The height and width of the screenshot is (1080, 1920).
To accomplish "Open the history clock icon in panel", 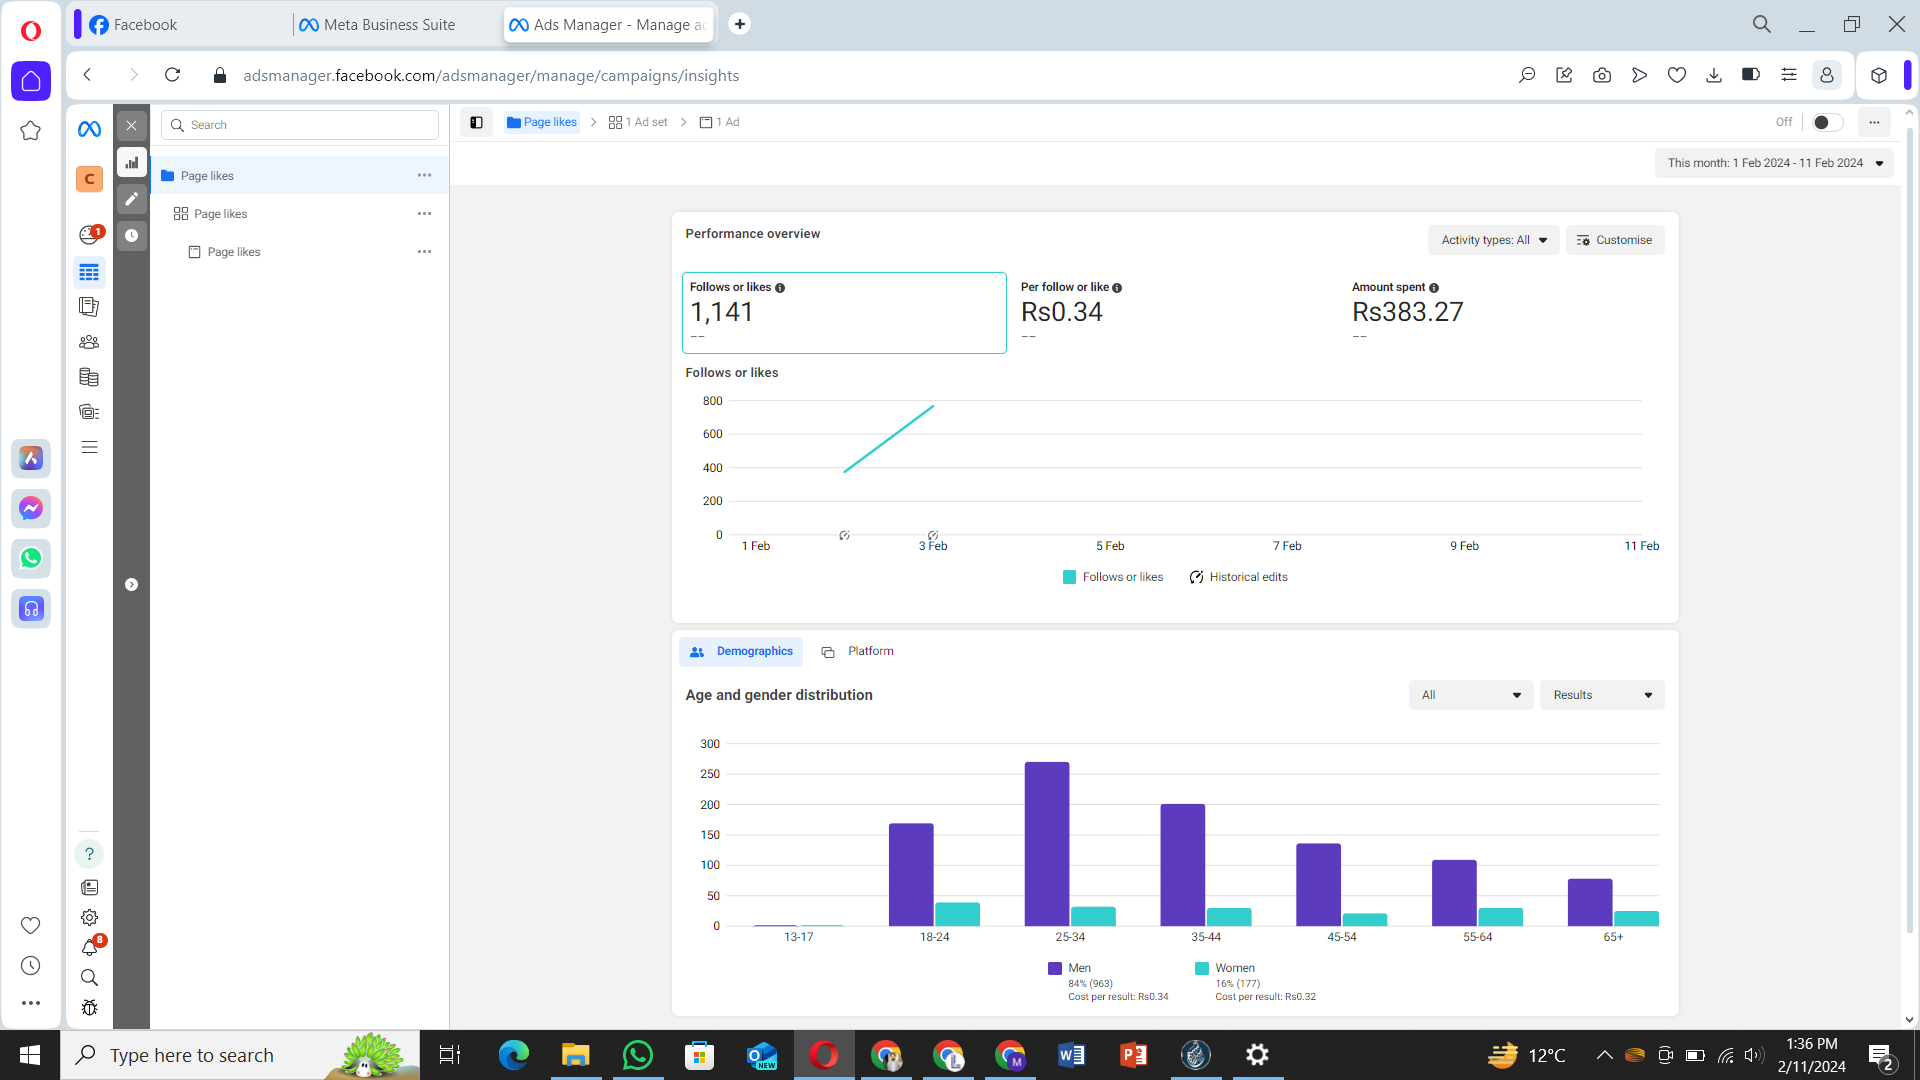I will [131, 236].
